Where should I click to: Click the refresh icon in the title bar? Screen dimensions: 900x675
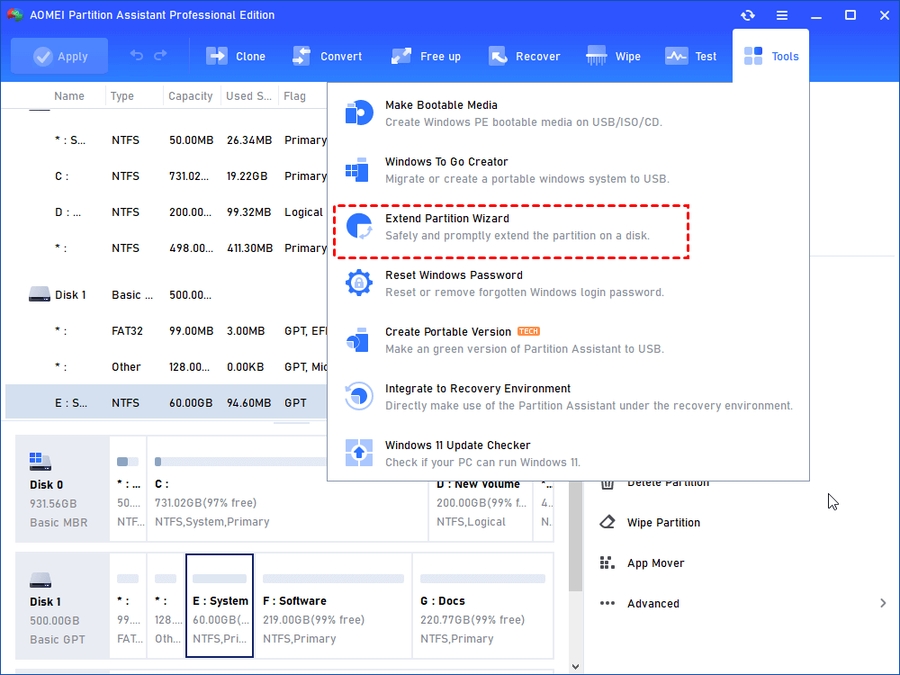coord(747,15)
